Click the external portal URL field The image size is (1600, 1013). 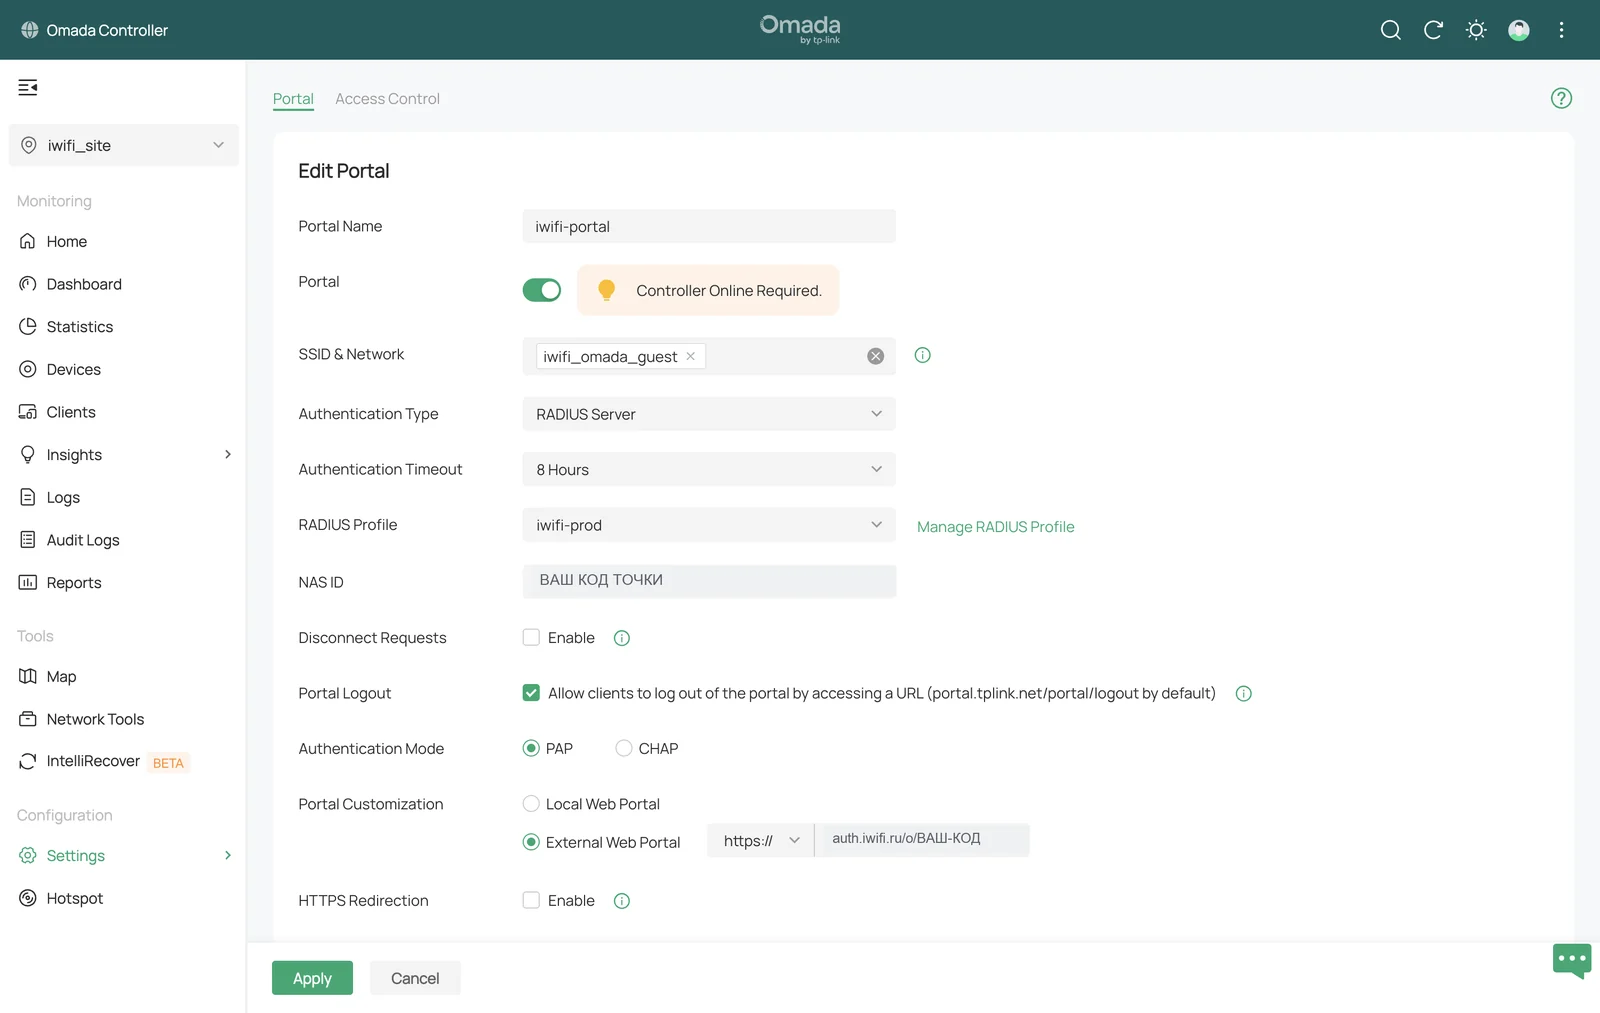pos(922,840)
